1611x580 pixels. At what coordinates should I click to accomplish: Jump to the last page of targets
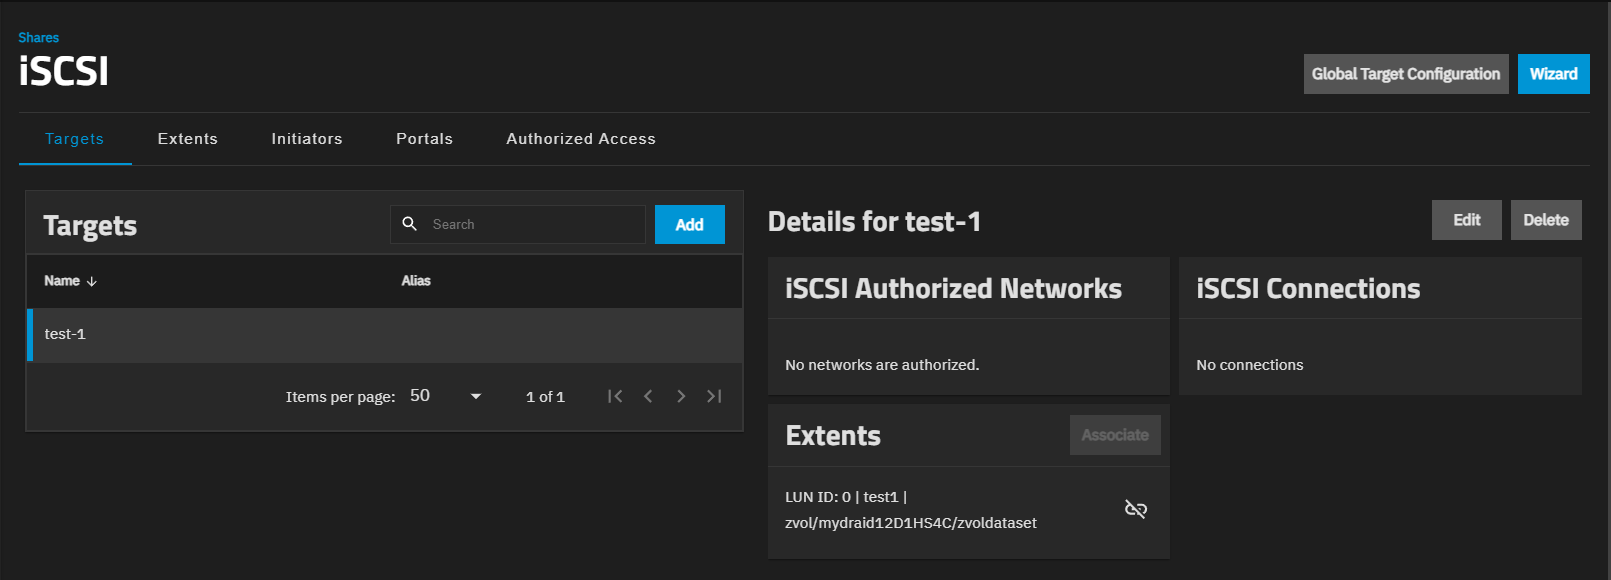[x=714, y=396]
